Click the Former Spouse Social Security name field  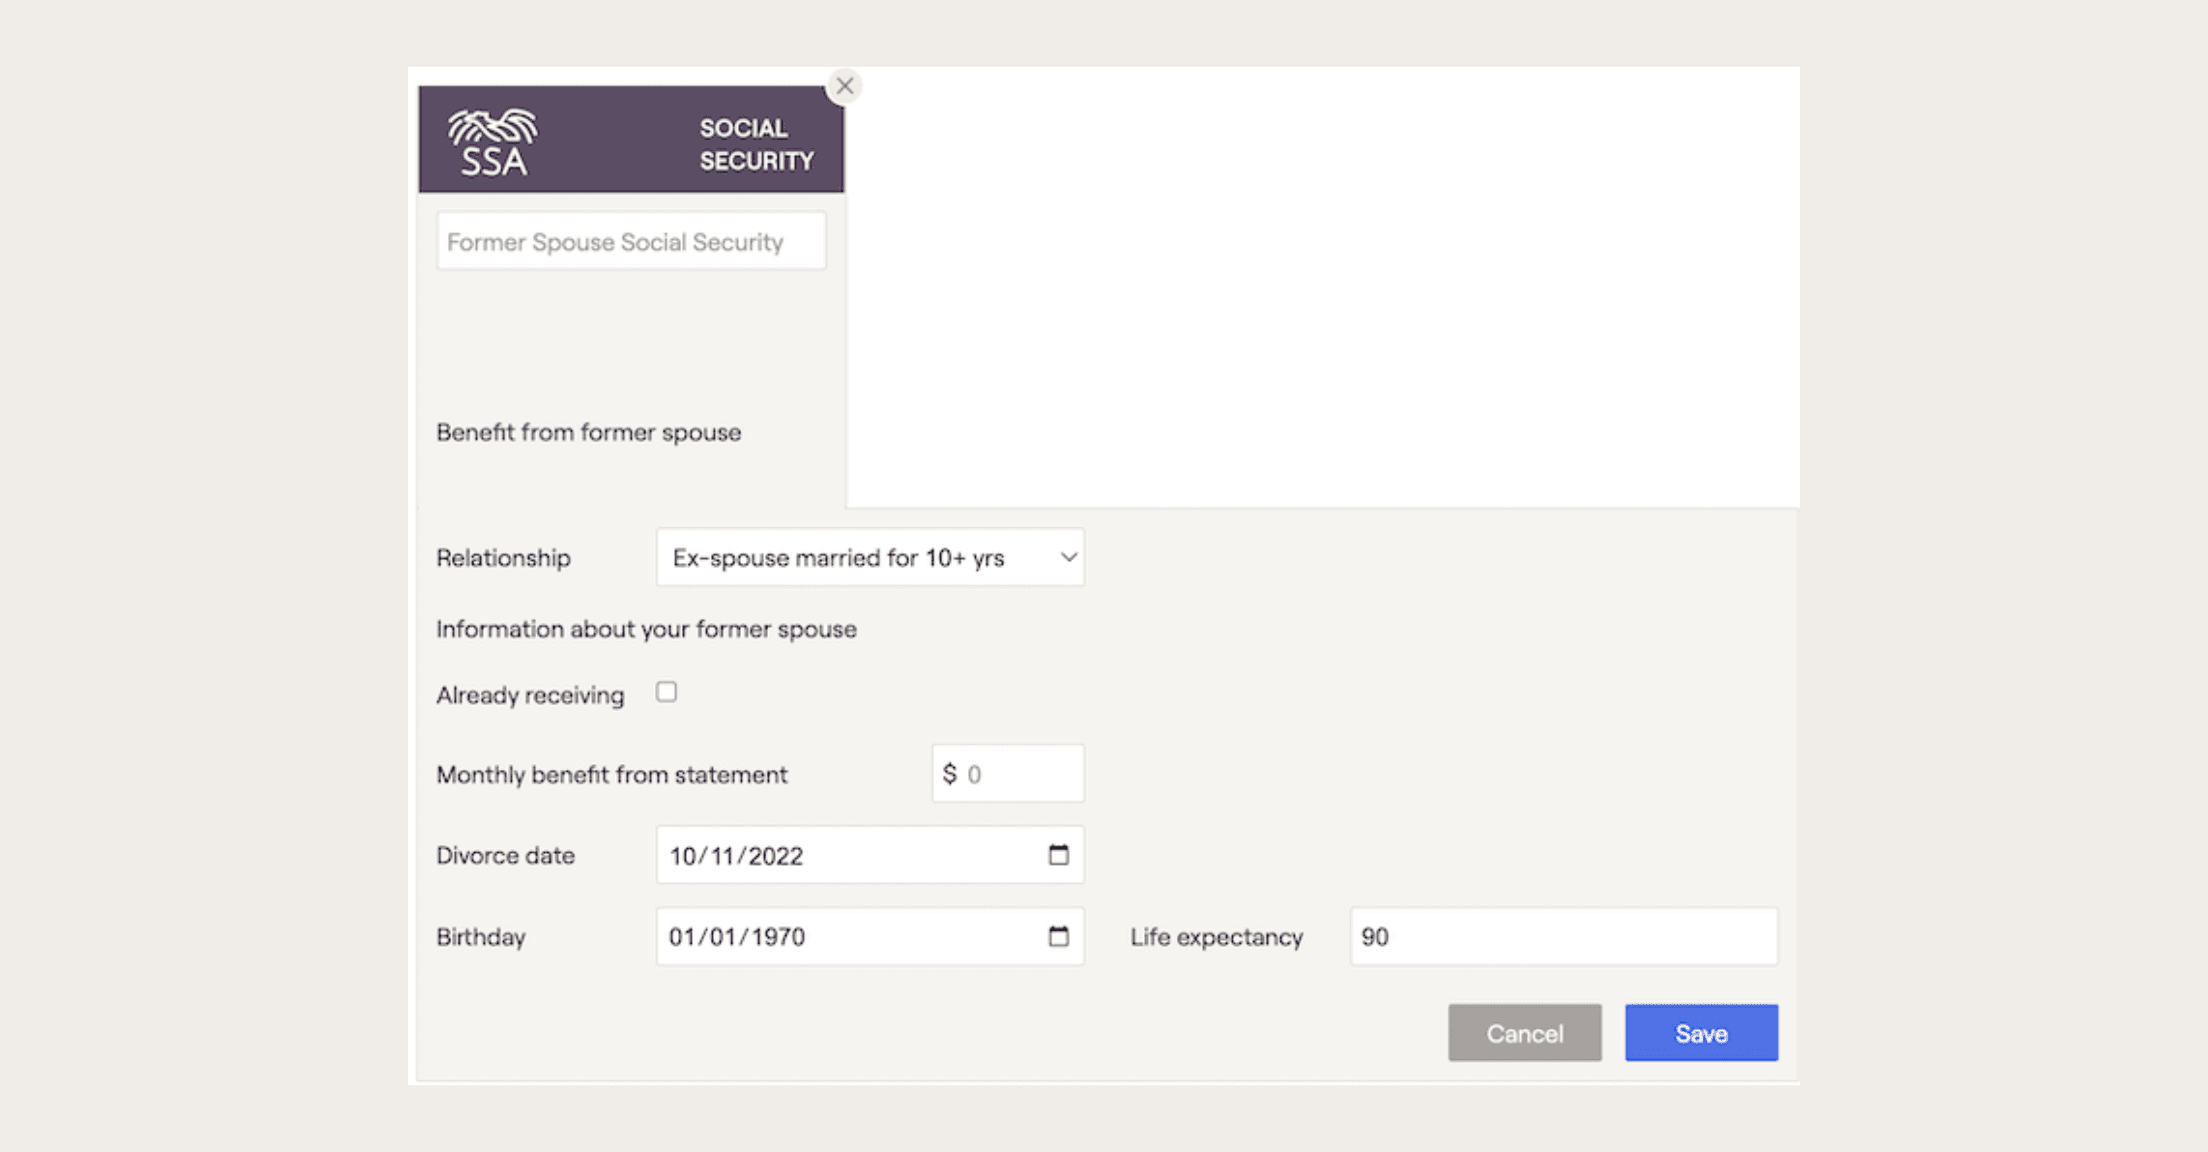coord(631,241)
